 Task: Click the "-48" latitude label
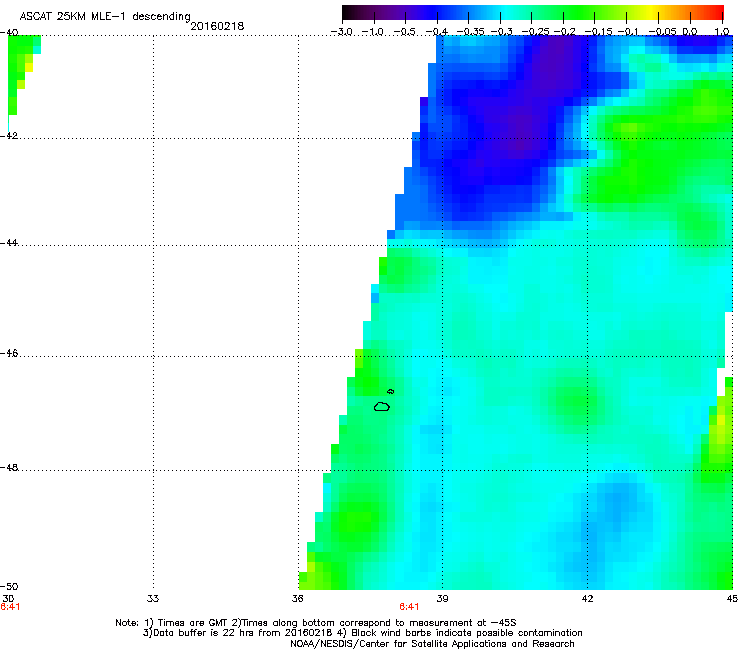pos(9,468)
